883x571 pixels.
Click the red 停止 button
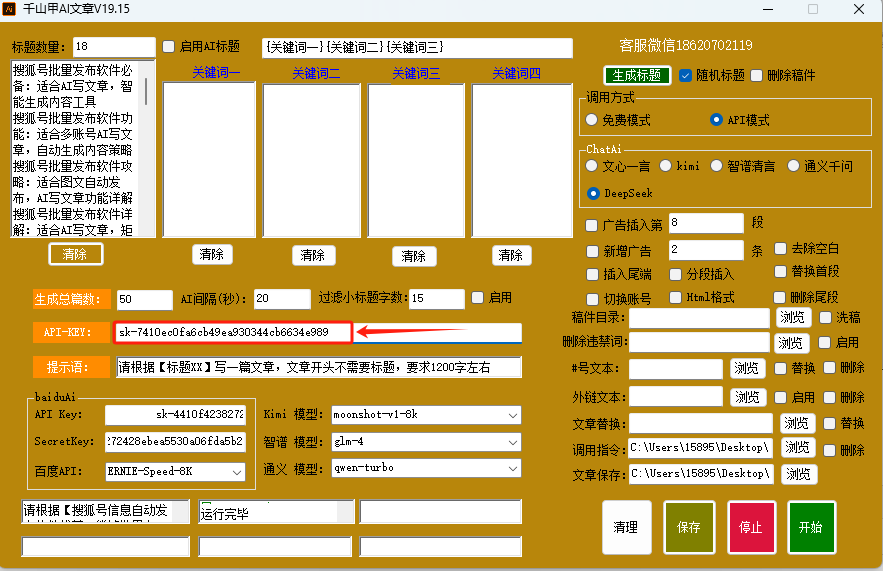click(751, 527)
